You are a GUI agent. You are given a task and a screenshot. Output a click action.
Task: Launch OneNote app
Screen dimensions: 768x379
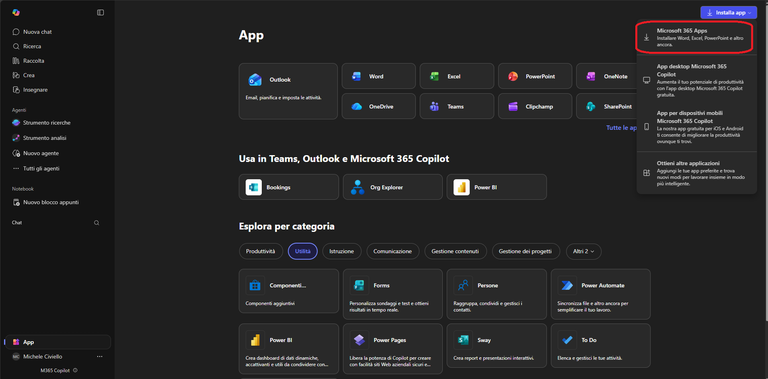coord(606,76)
